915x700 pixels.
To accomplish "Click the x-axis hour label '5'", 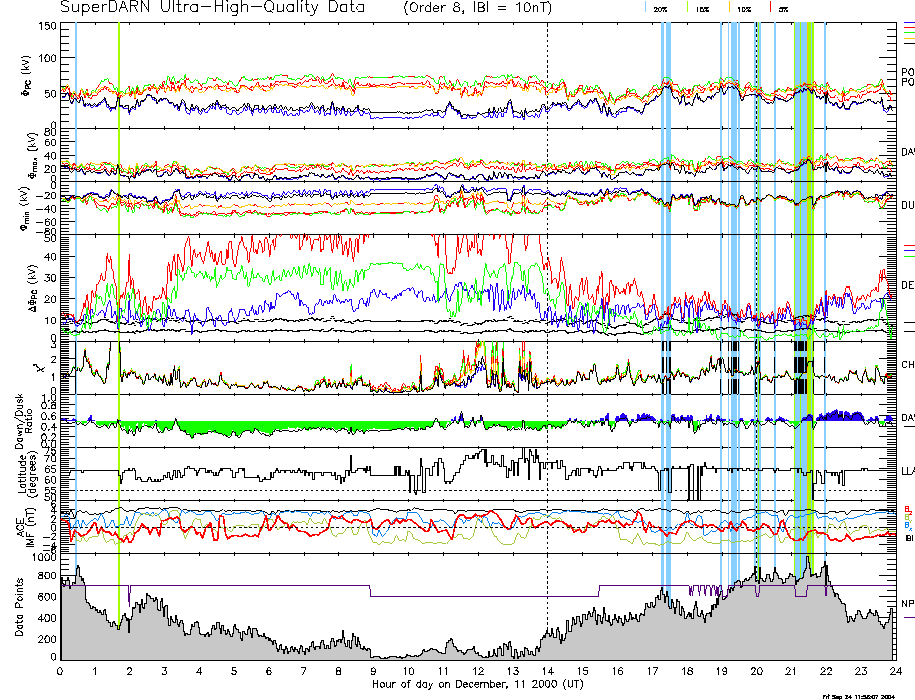I will pos(234,671).
